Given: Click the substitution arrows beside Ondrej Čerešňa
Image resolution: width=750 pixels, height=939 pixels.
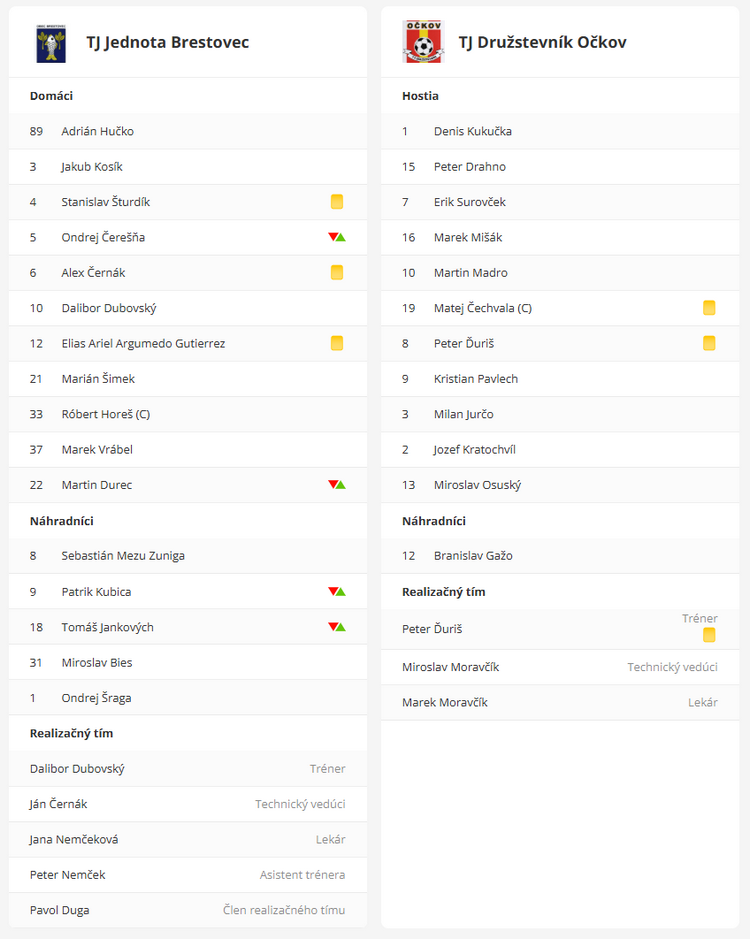Looking at the screenshot, I should (337, 237).
